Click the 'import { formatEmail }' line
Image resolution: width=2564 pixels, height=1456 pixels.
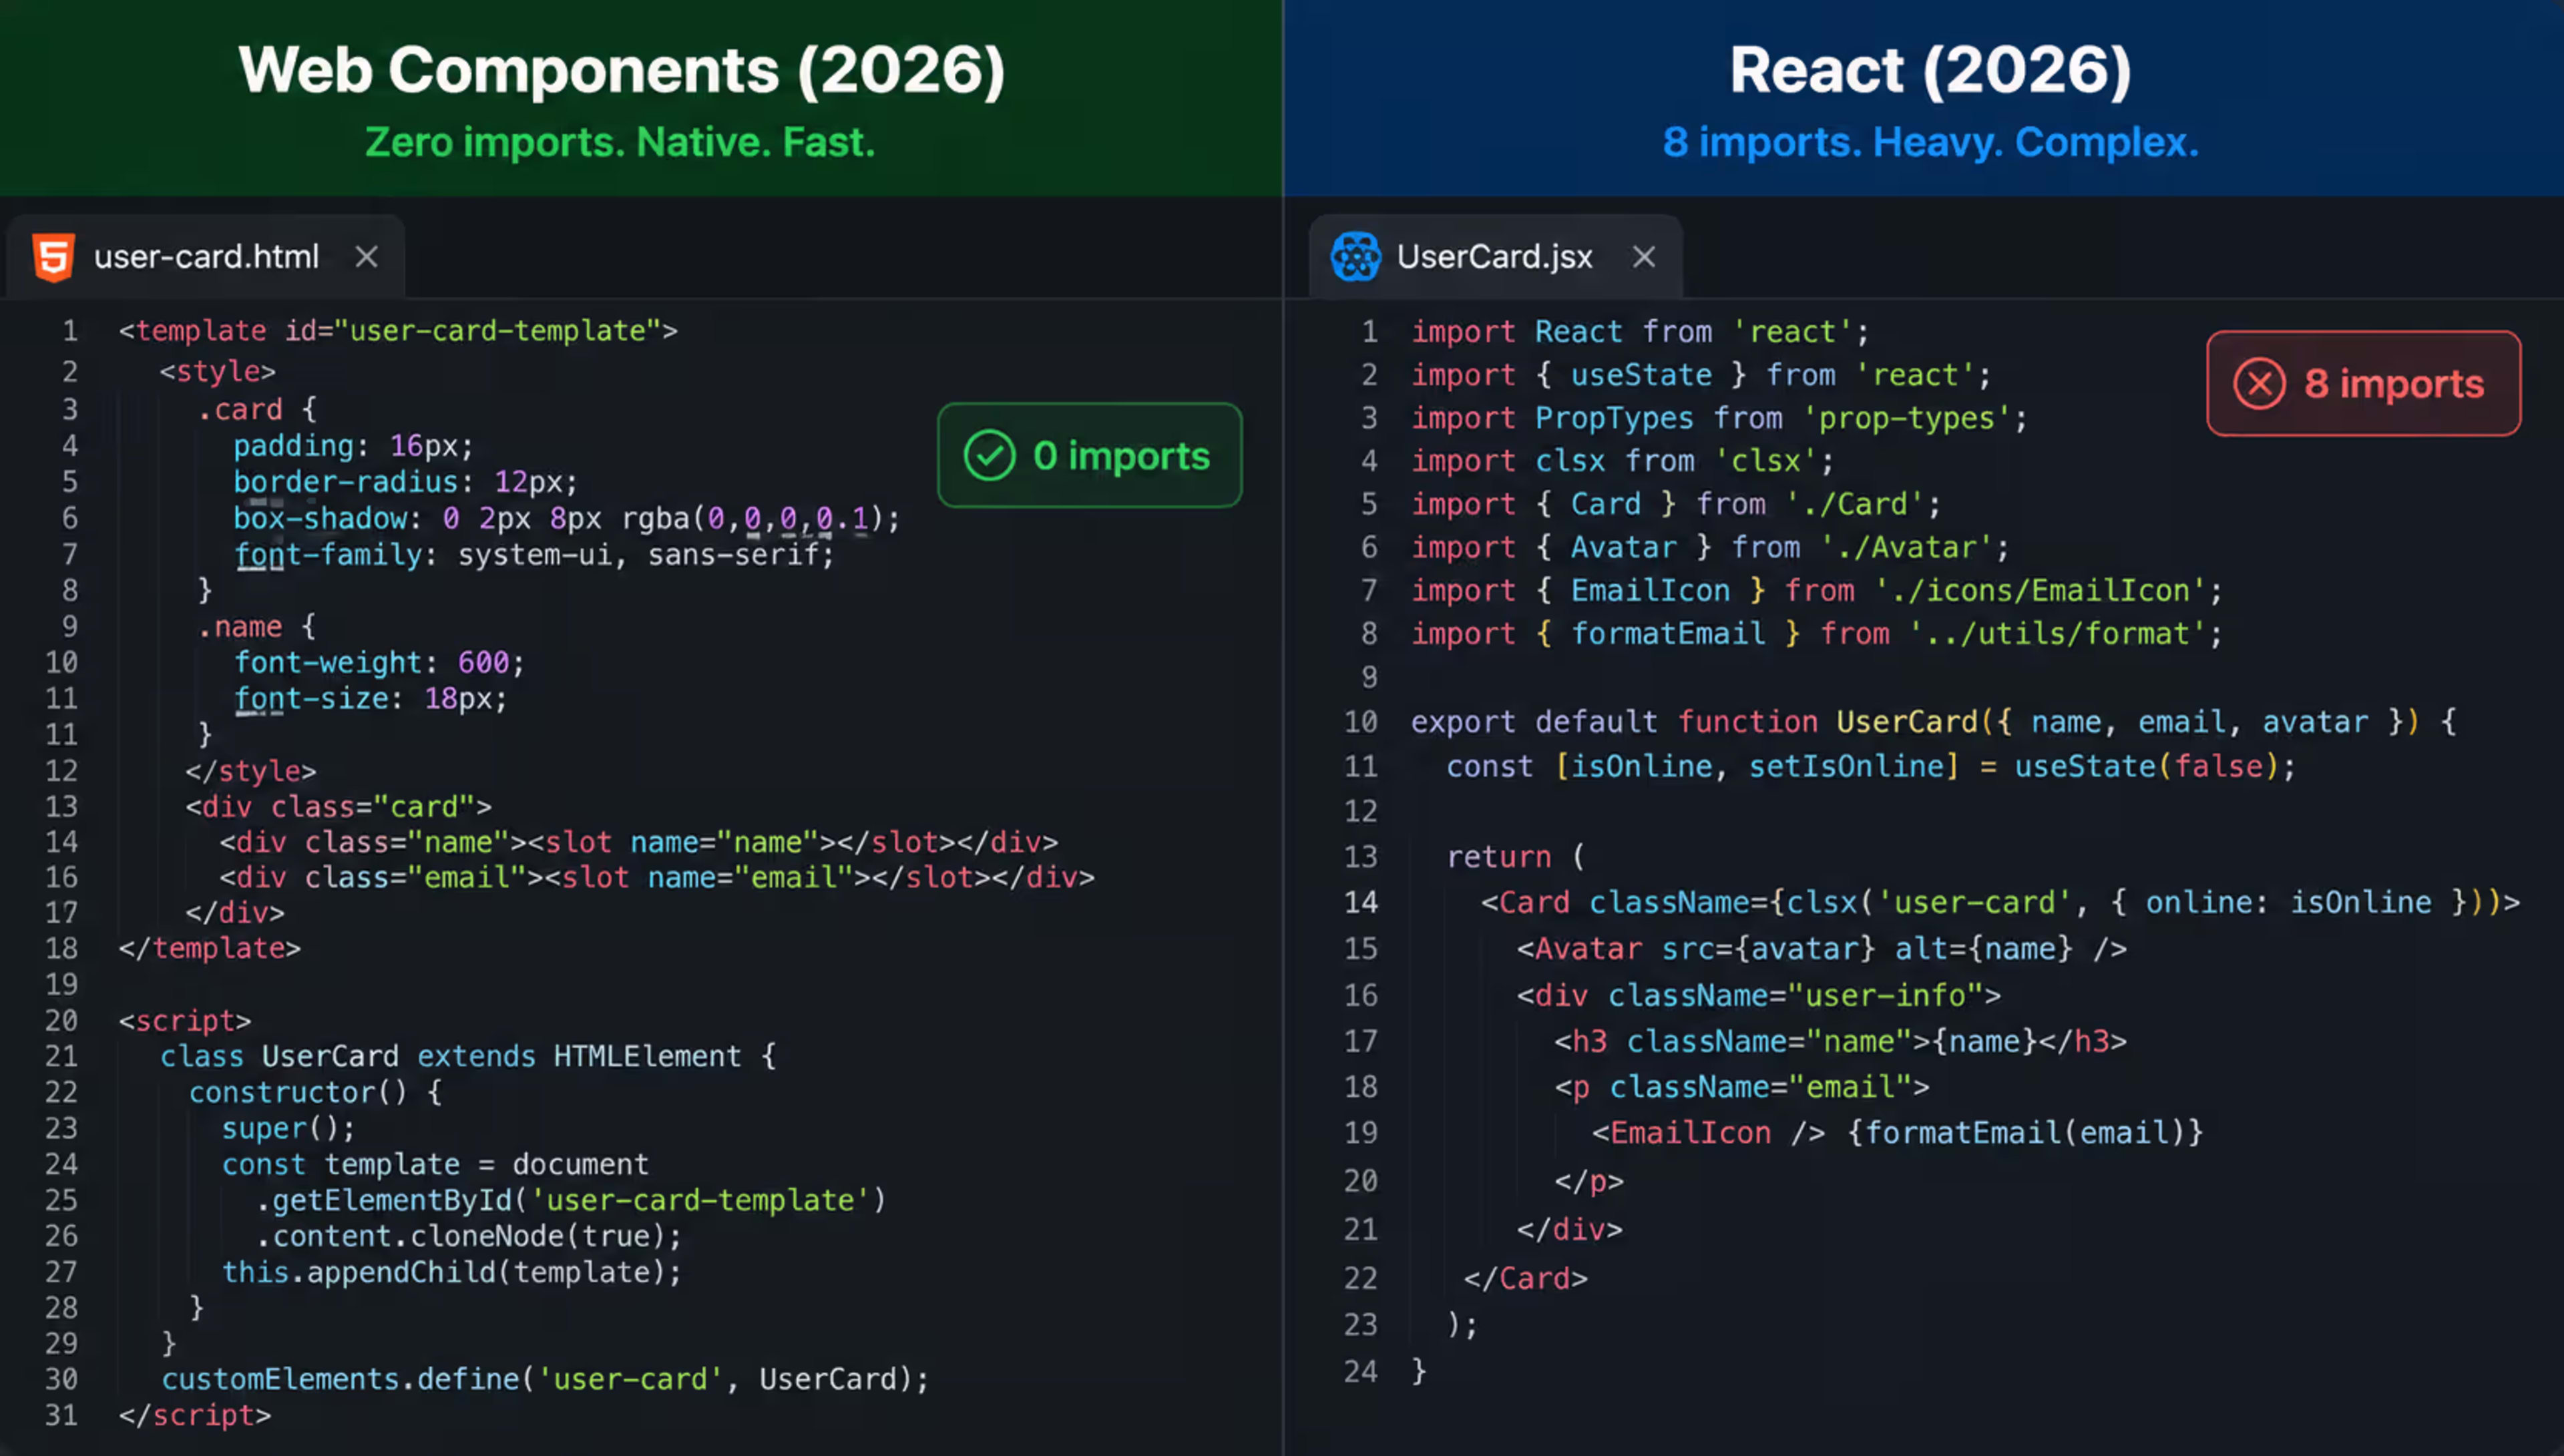pos(1816,633)
